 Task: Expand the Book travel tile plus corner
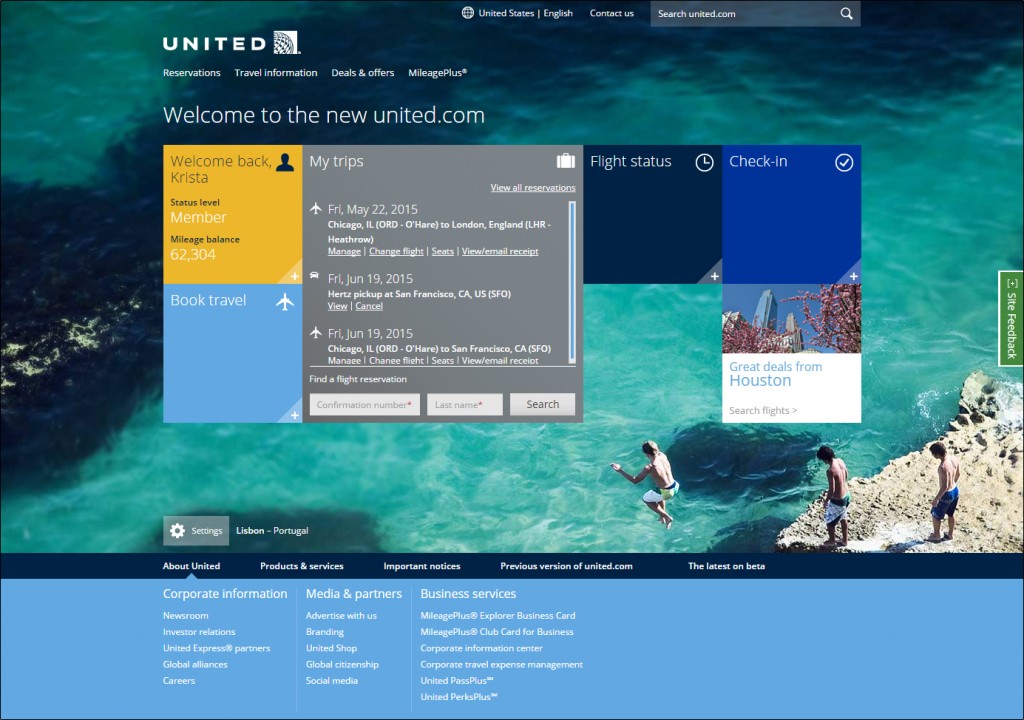pos(294,415)
